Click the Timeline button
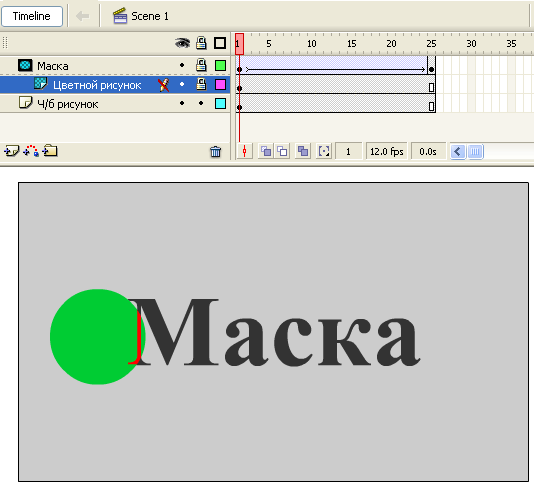 pyautogui.click(x=32, y=16)
